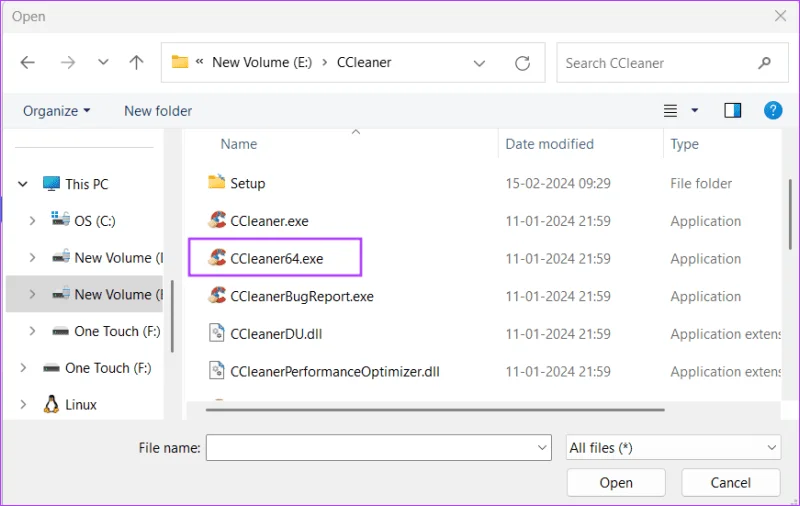800x506 pixels.
Task: Go up one folder level
Action: pyautogui.click(x=136, y=62)
